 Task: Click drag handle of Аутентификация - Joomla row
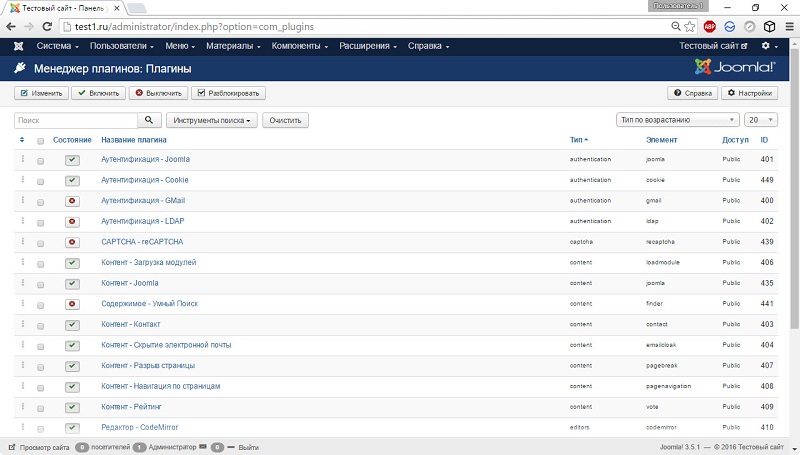tap(23, 159)
